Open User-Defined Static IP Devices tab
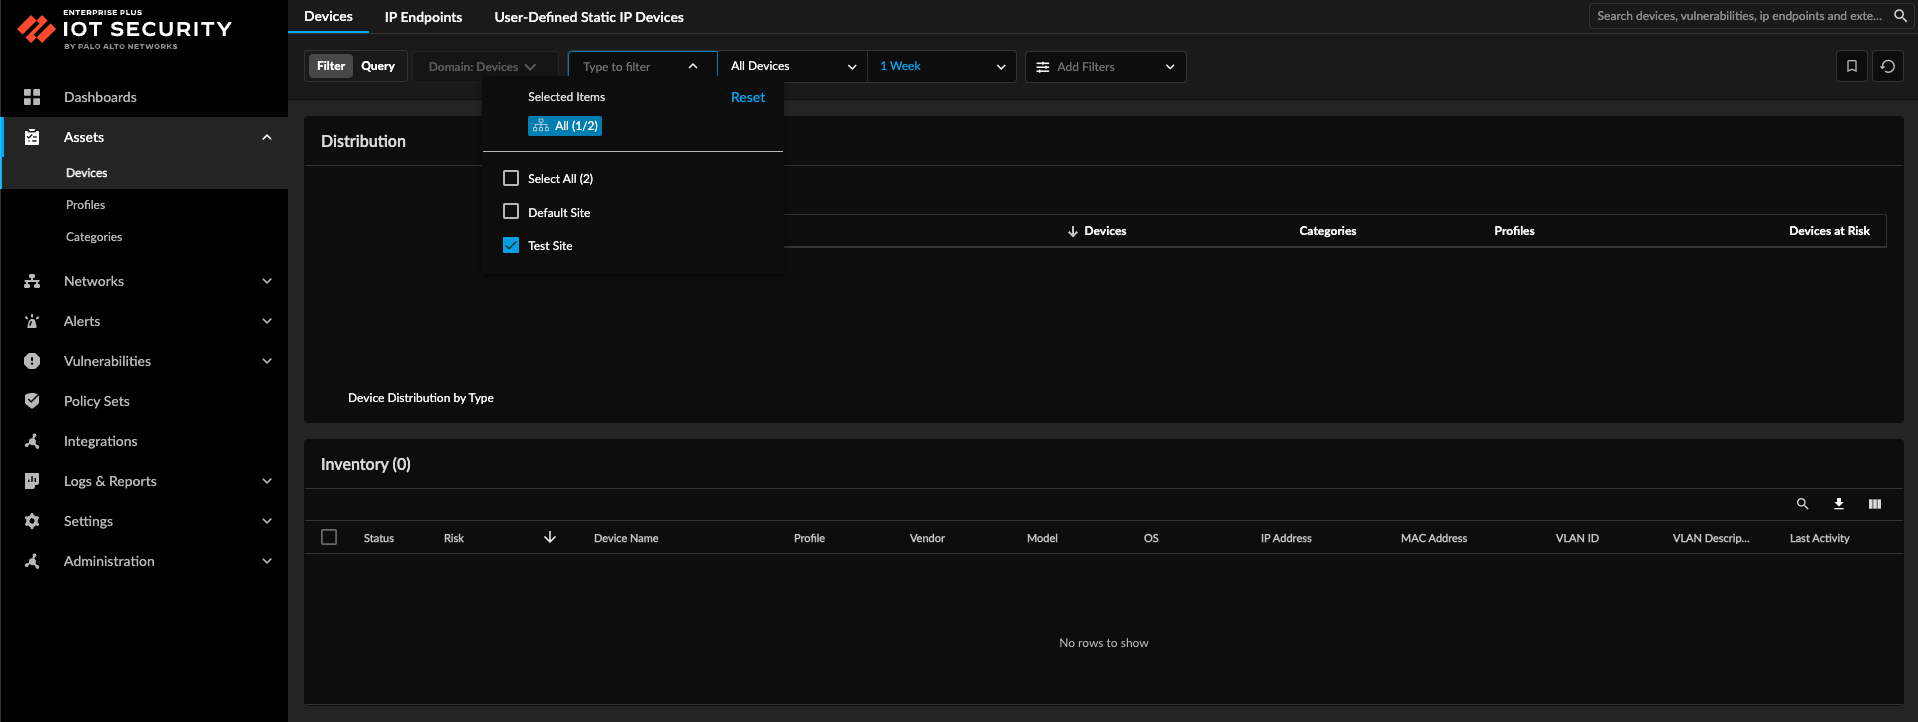This screenshot has width=1918, height=722. (589, 17)
